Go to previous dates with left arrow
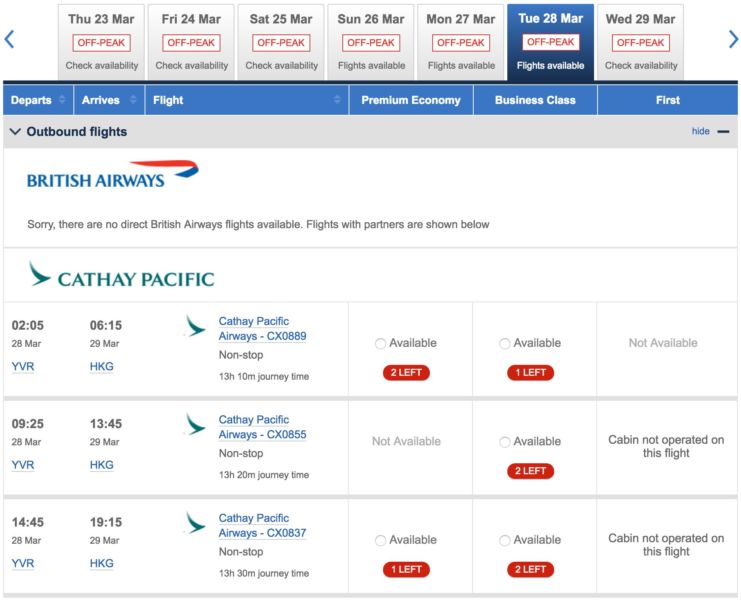Viewport: 741px width, 600px height. pyautogui.click(x=9, y=39)
